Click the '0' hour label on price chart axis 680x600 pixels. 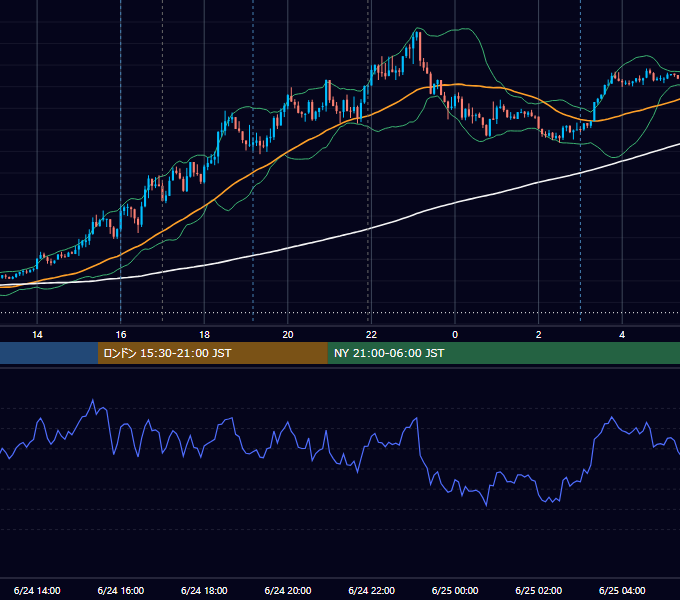point(455,335)
